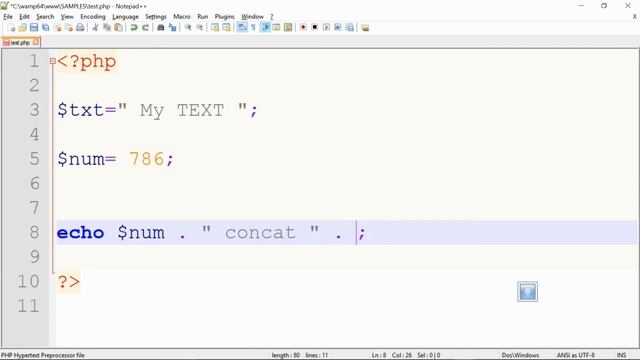The height and width of the screenshot is (360, 640).
Task: Toggle synchronized horizontal scrolling
Action: 226,27
